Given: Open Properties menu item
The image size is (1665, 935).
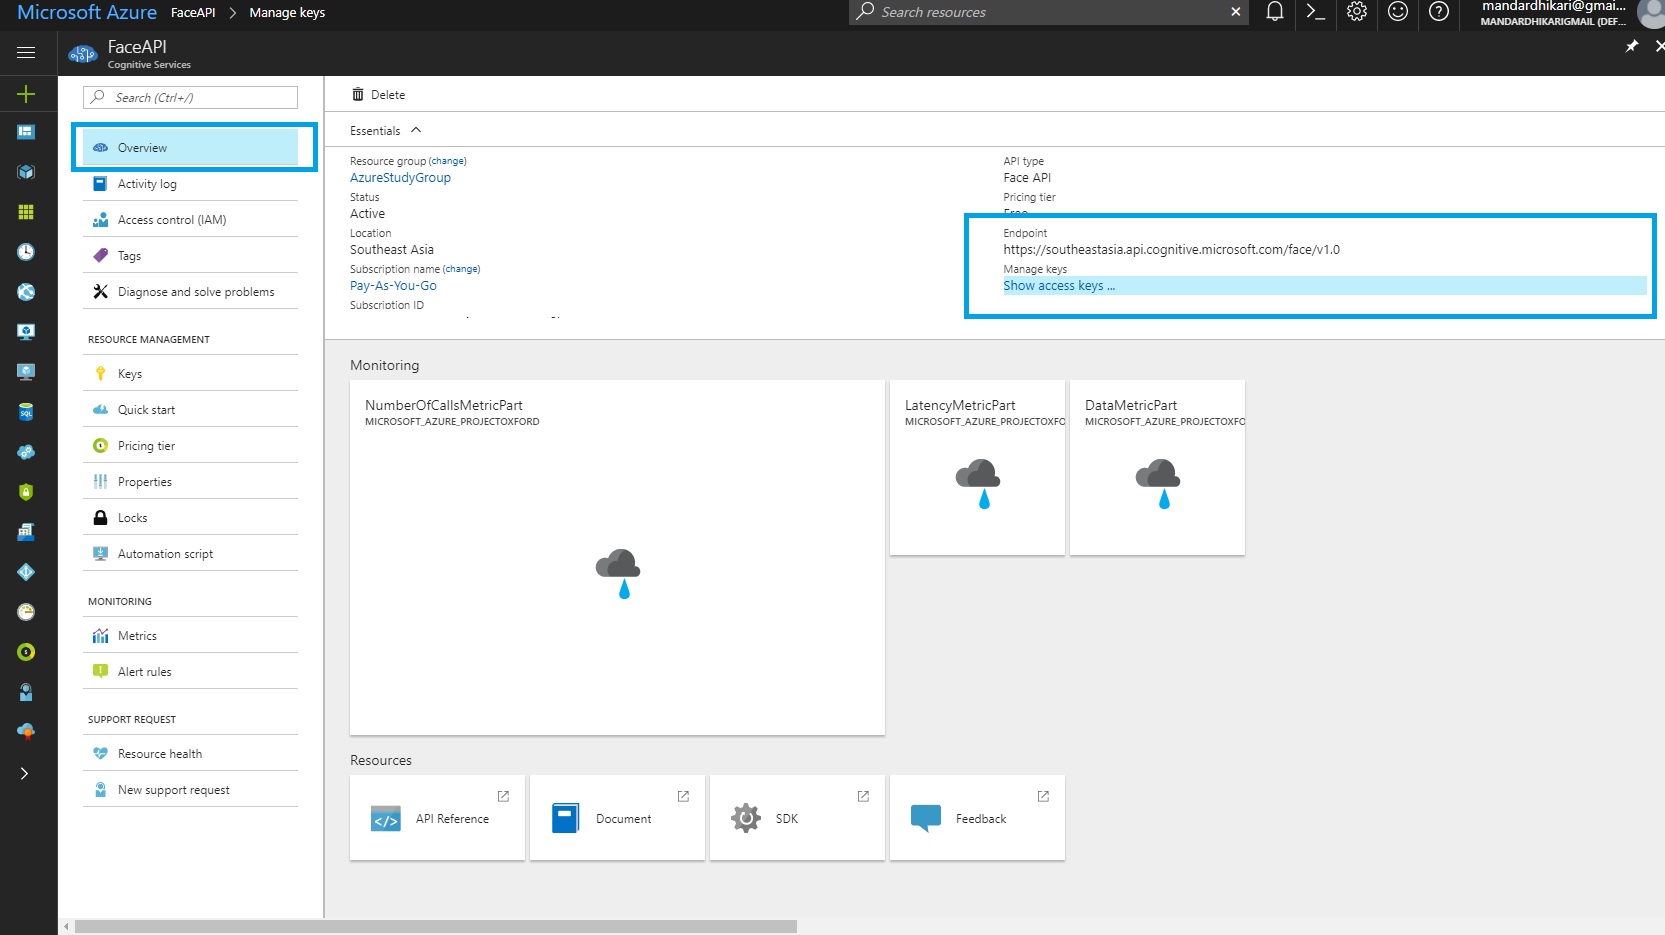Looking at the screenshot, I should click(190, 482).
